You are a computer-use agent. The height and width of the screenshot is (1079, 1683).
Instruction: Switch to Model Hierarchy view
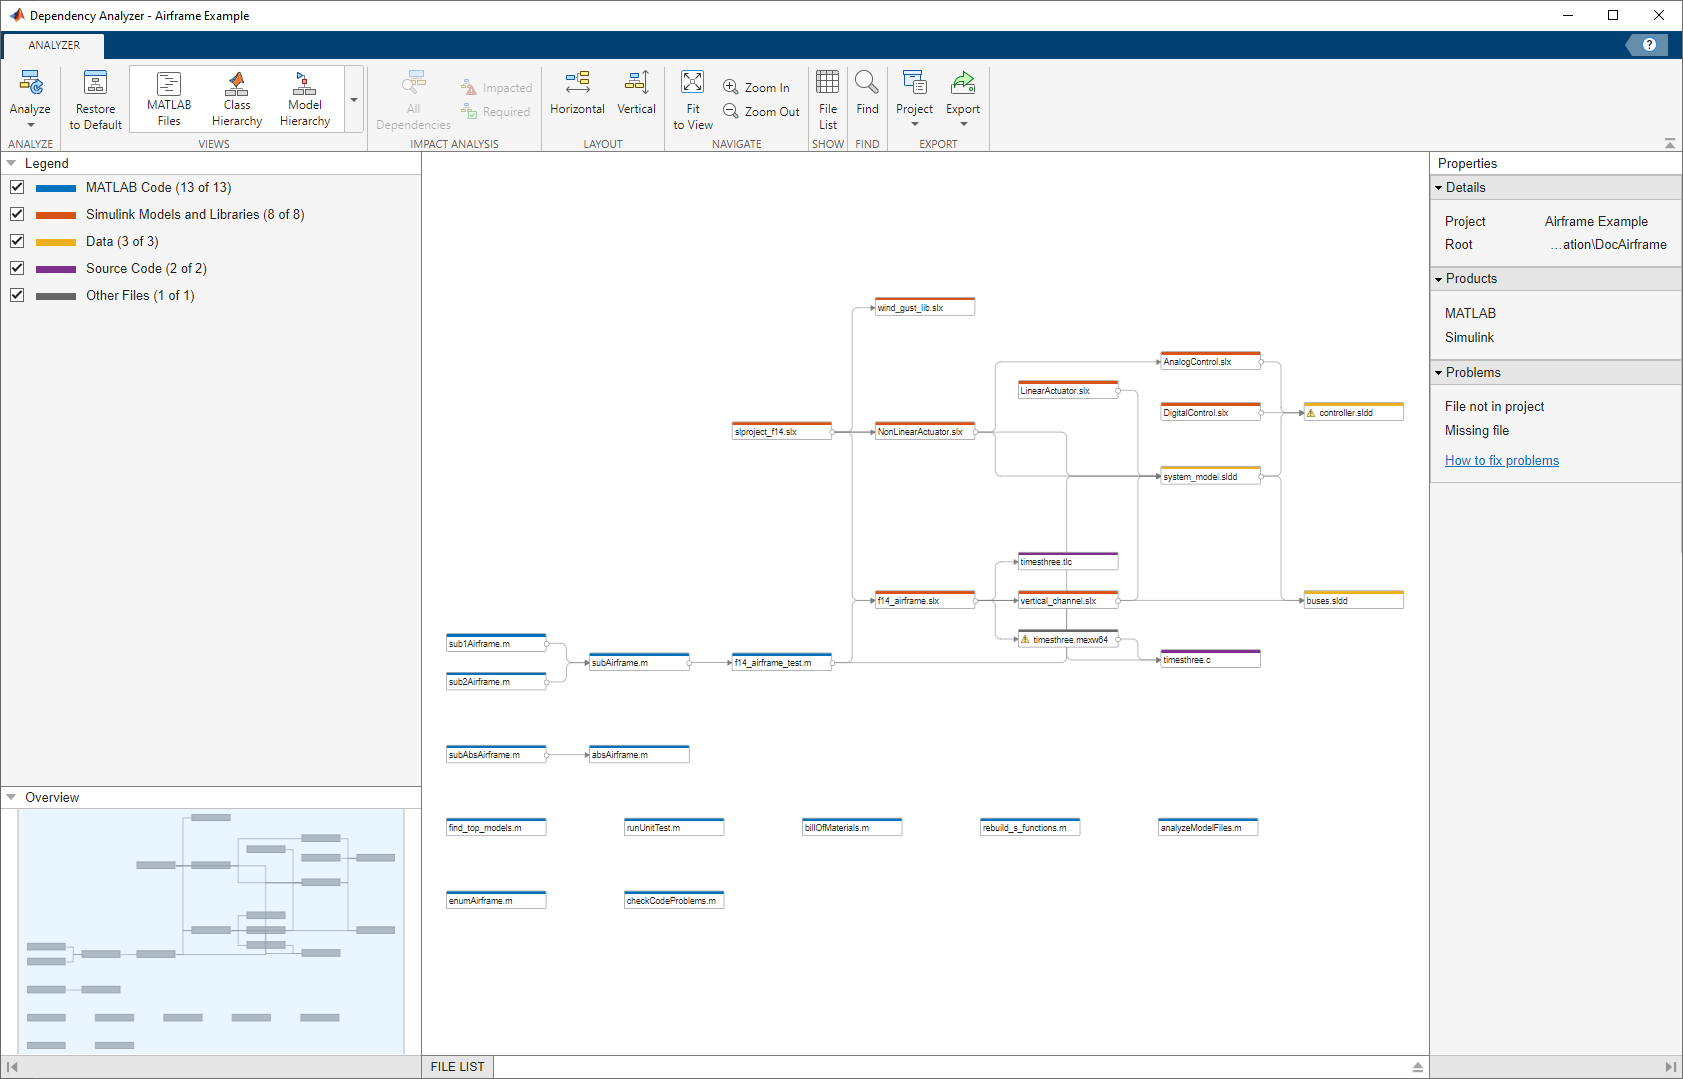coord(304,97)
